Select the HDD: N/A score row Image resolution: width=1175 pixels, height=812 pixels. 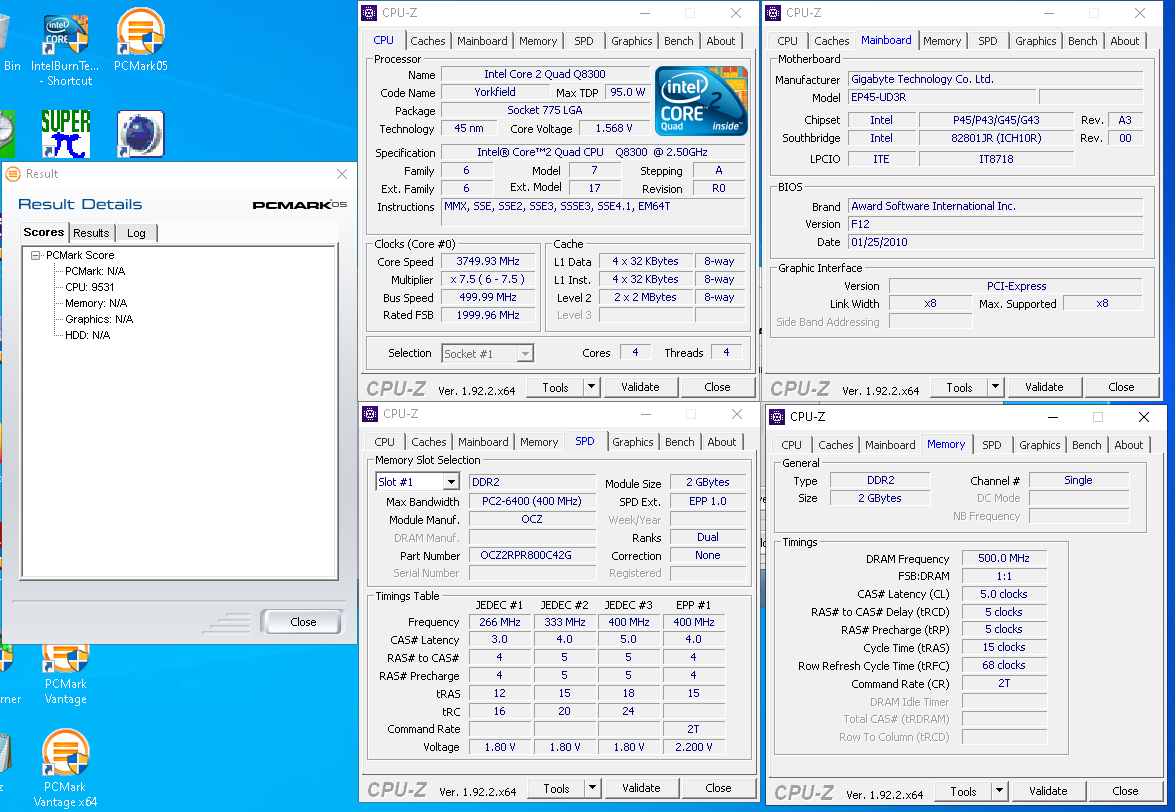coord(88,335)
